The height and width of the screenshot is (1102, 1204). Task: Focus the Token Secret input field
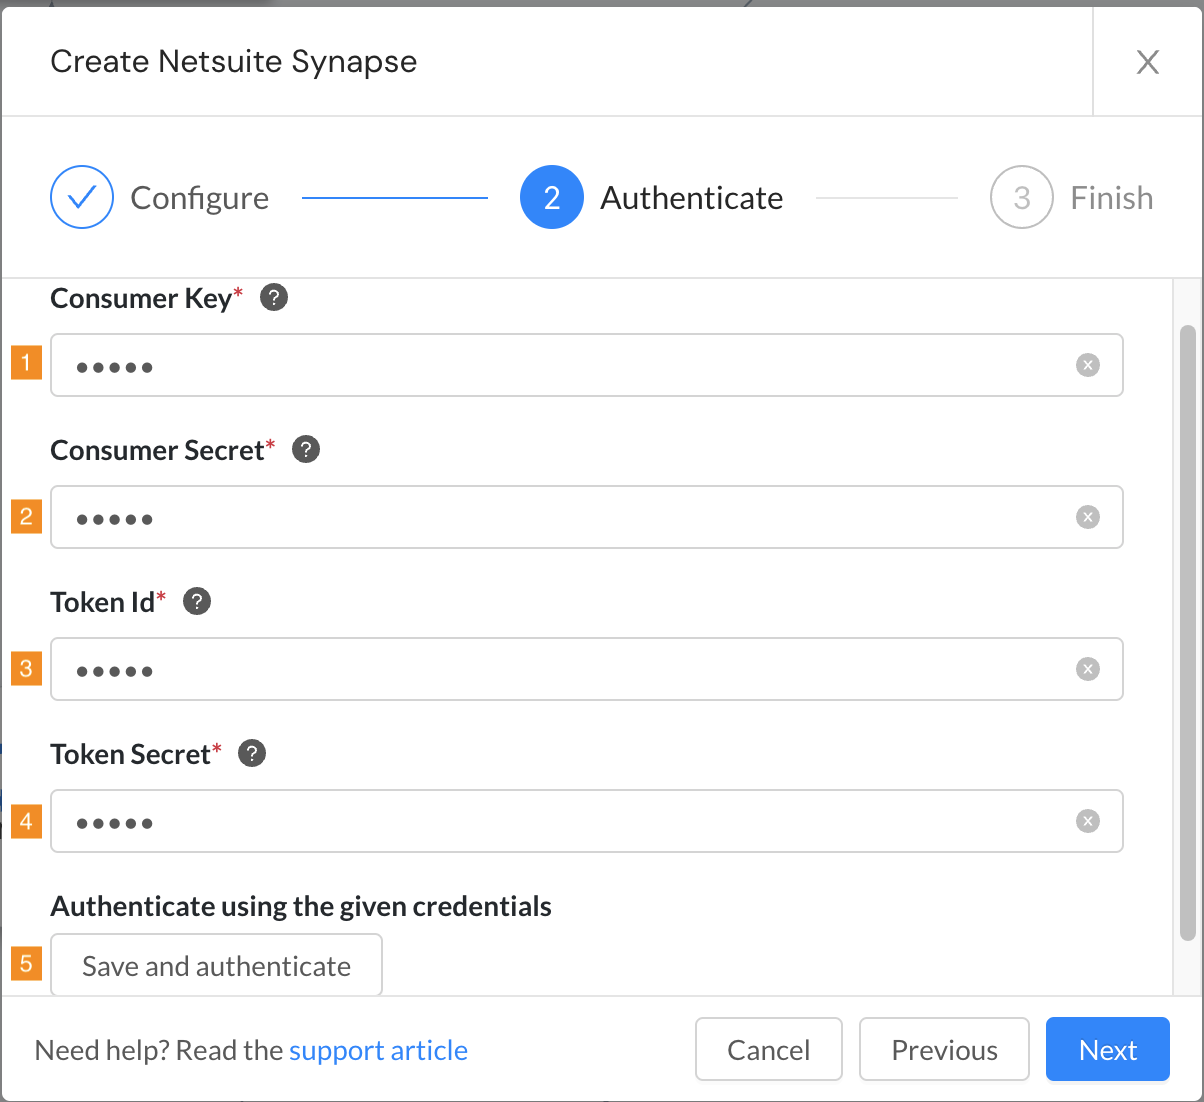pos(587,821)
